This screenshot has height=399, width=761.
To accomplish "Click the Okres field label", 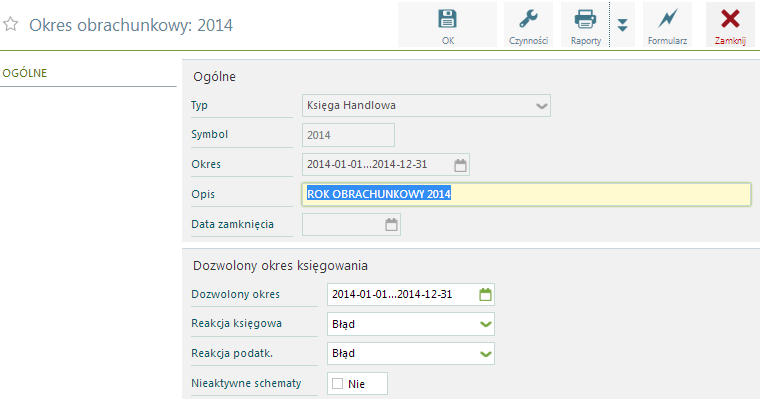I will click(206, 164).
